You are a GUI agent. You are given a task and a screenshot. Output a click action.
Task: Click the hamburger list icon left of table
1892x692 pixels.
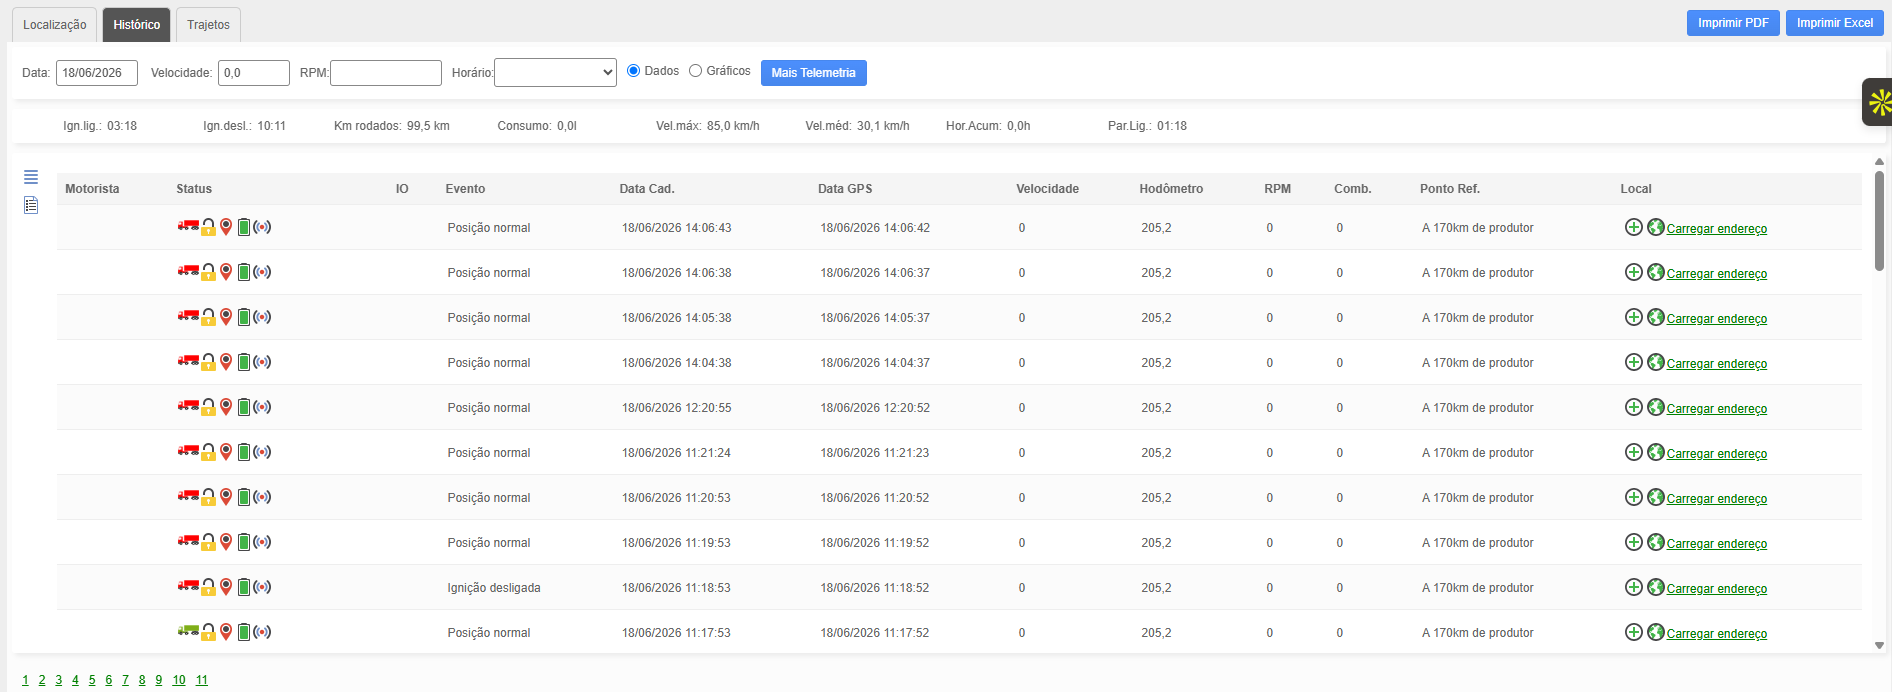[31, 177]
